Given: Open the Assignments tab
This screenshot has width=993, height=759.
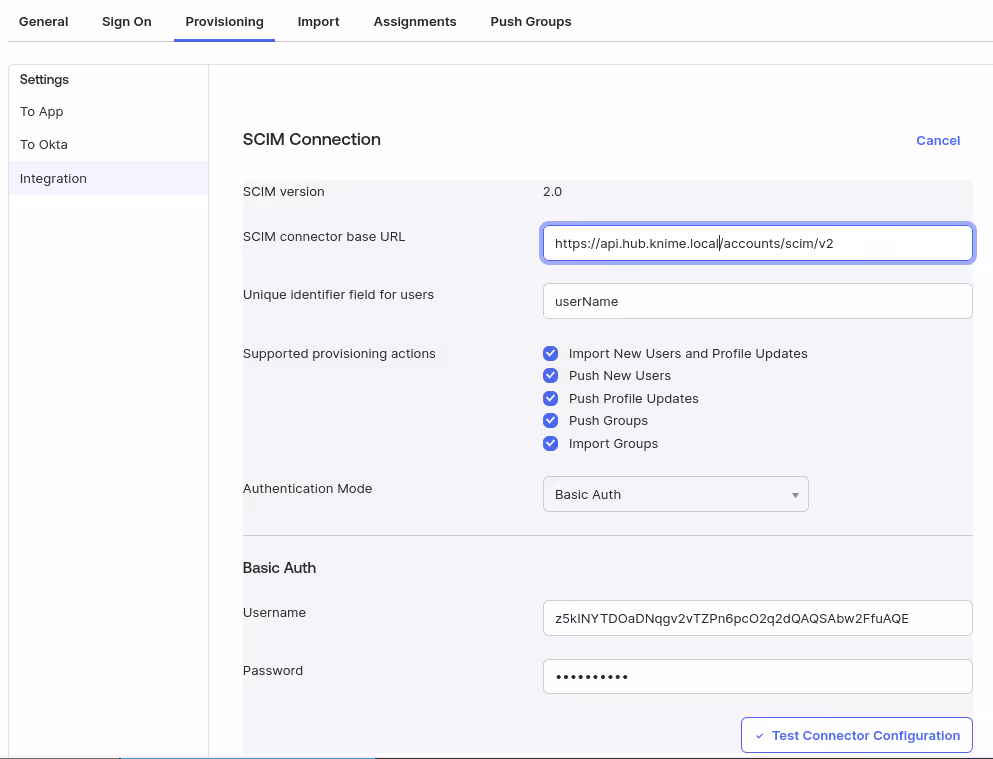Looking at the screenshot, I should click(415, 21).
